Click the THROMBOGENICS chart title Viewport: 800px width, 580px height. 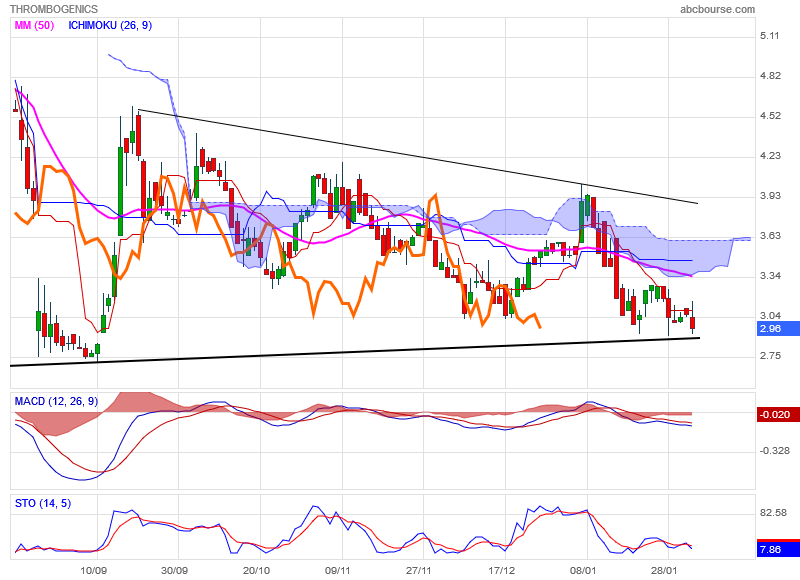(54, 9)
